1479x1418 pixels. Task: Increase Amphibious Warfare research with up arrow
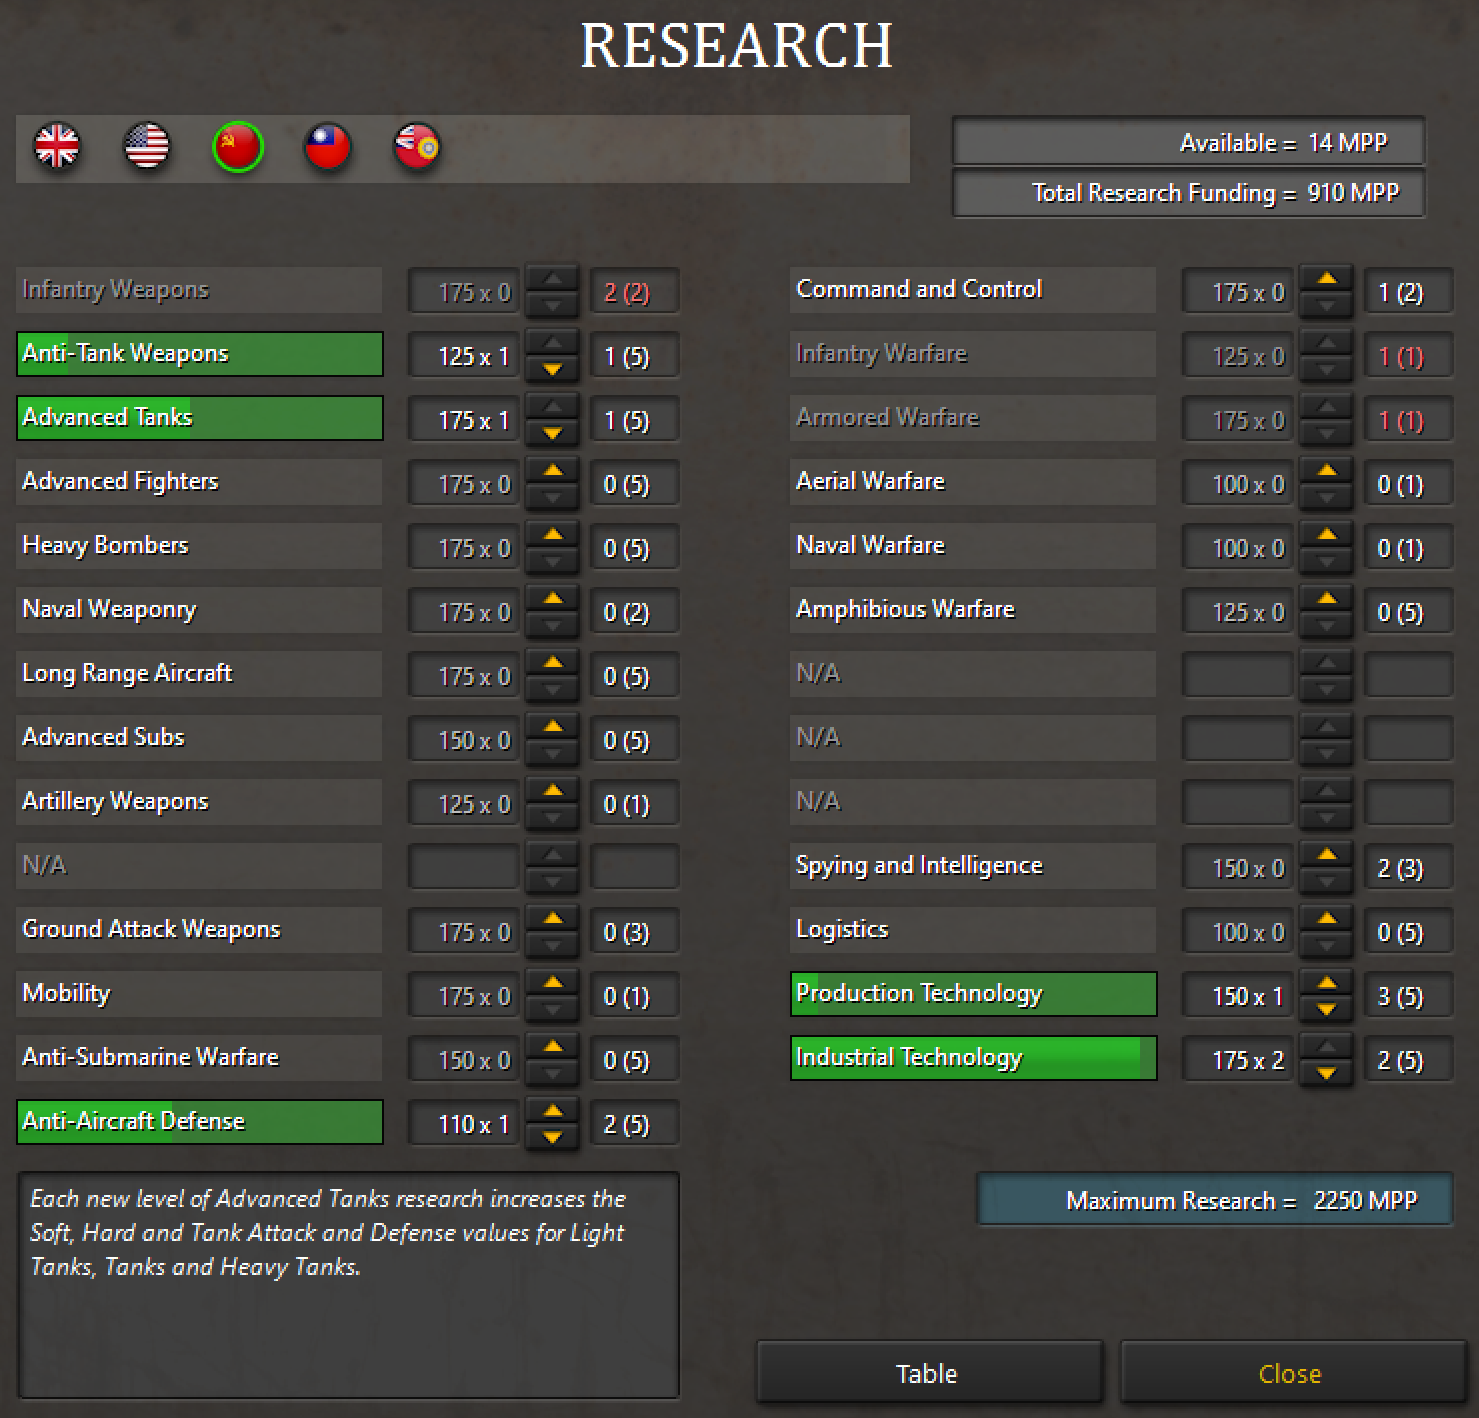tap(1327, 600)
